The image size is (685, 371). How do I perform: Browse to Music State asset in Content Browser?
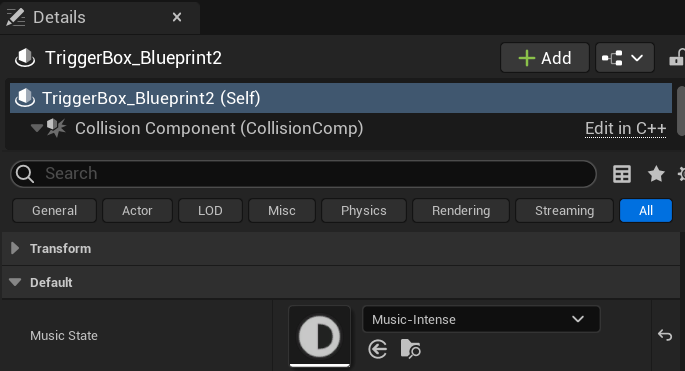pyautogui.click(x=410, y=349)
